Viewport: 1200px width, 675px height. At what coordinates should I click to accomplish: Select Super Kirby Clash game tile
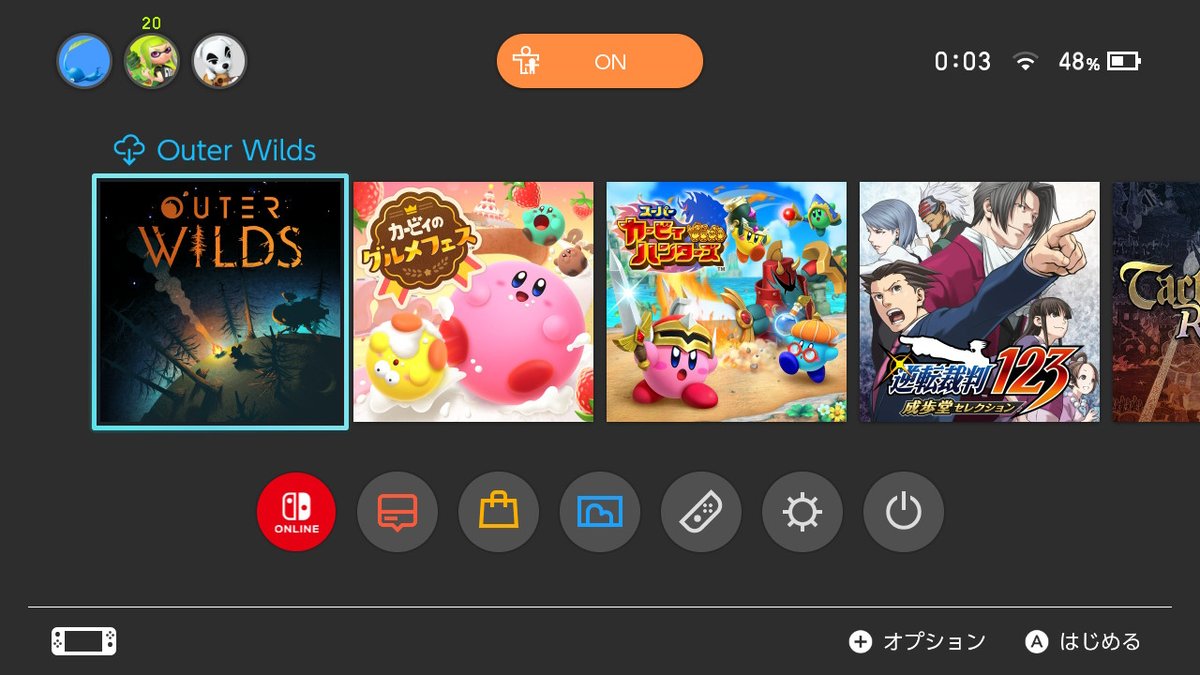click(x=726, y=302)
